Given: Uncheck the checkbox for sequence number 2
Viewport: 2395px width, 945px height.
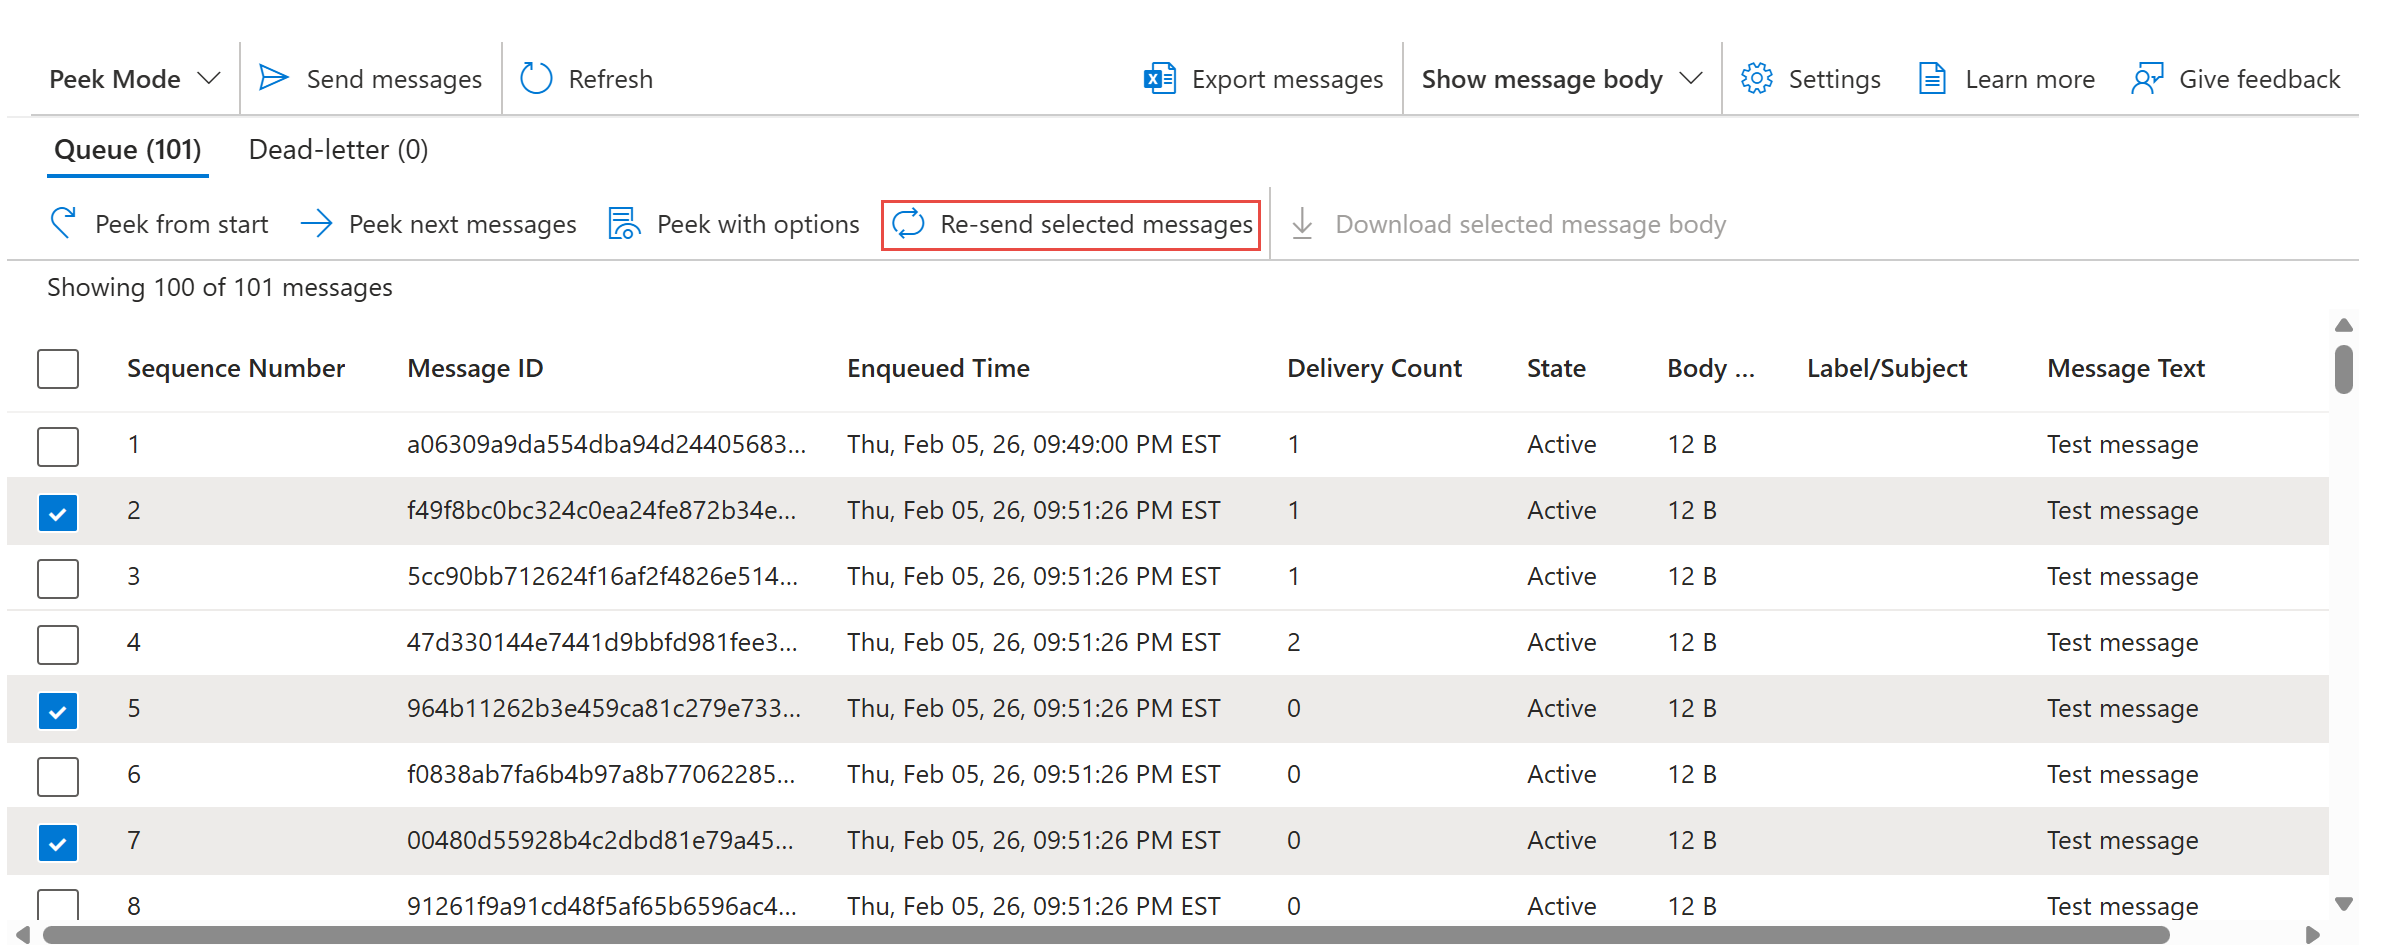Looking at the screenshot, I should pos(58,513).
